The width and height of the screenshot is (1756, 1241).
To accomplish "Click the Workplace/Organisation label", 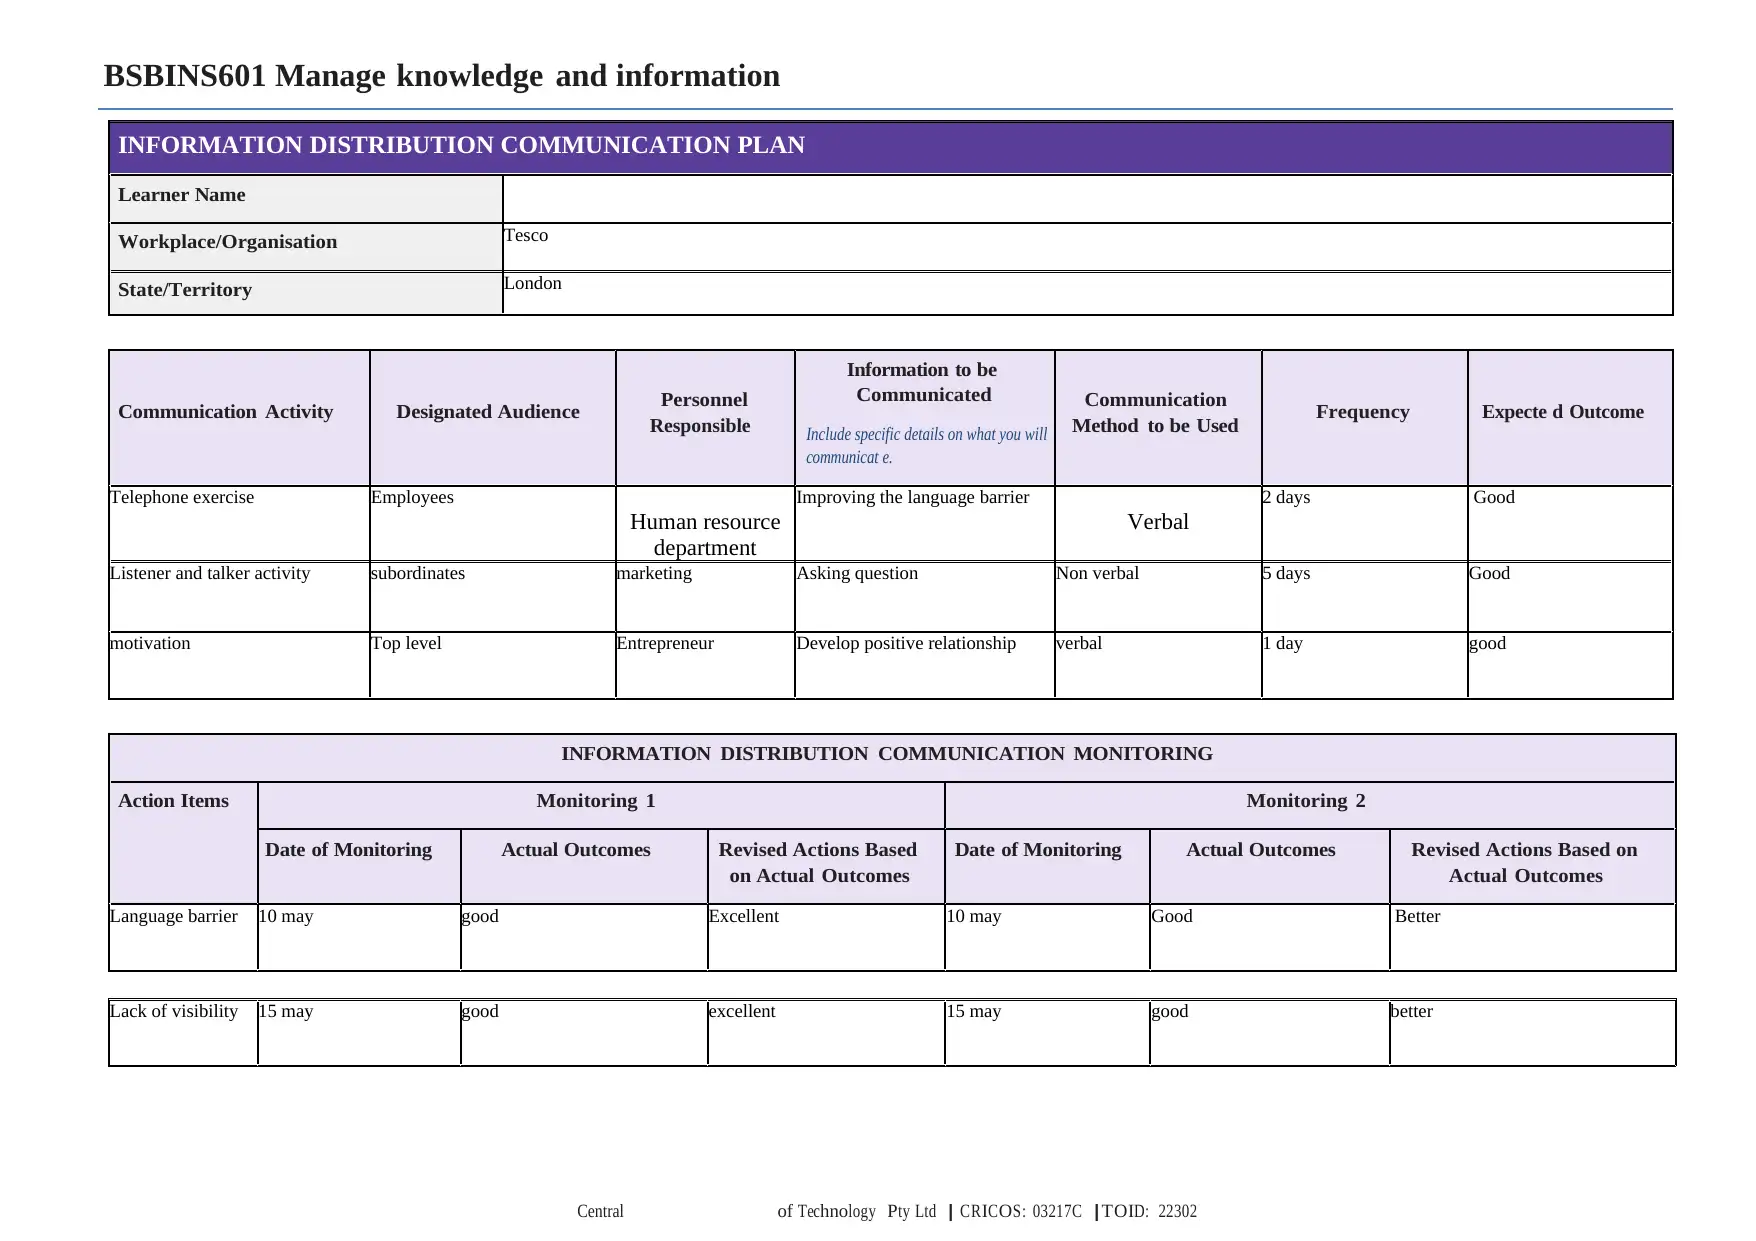I will (227, 242).
